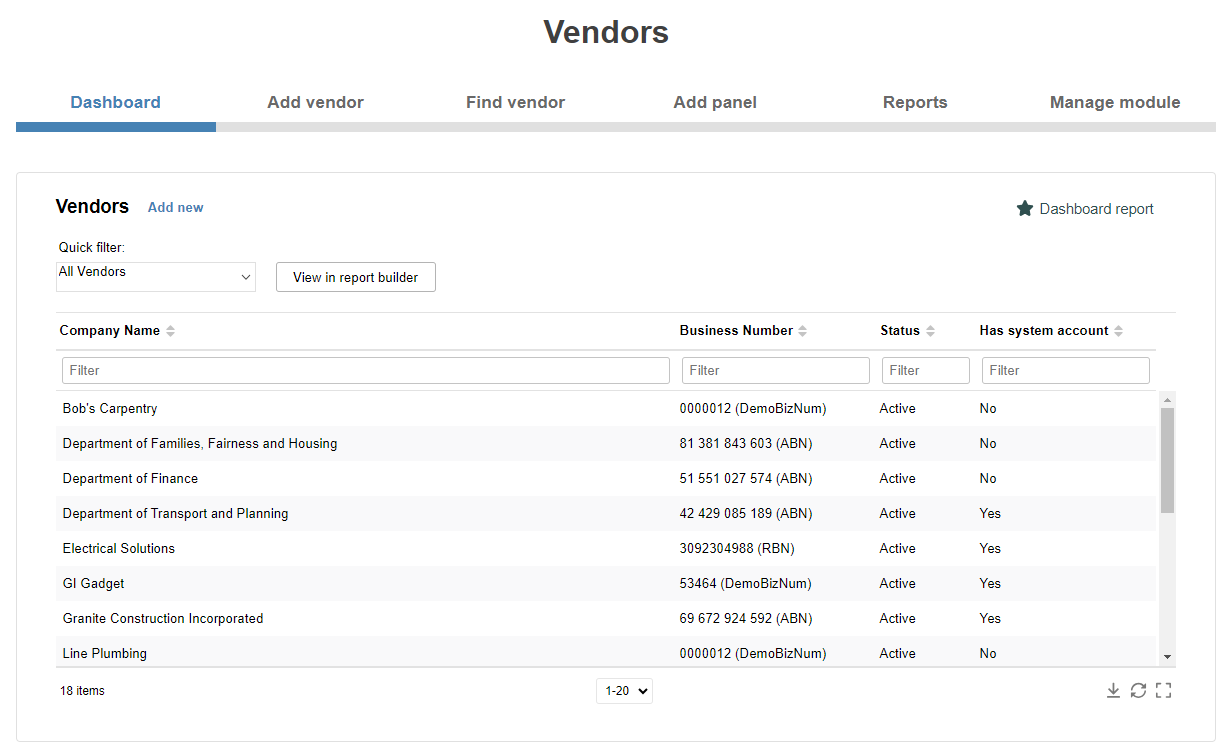Click business number 51 551 027 574 (ABN)
Image resolution: width=1226 pixels, height=753 pixels.
(746, 478)
